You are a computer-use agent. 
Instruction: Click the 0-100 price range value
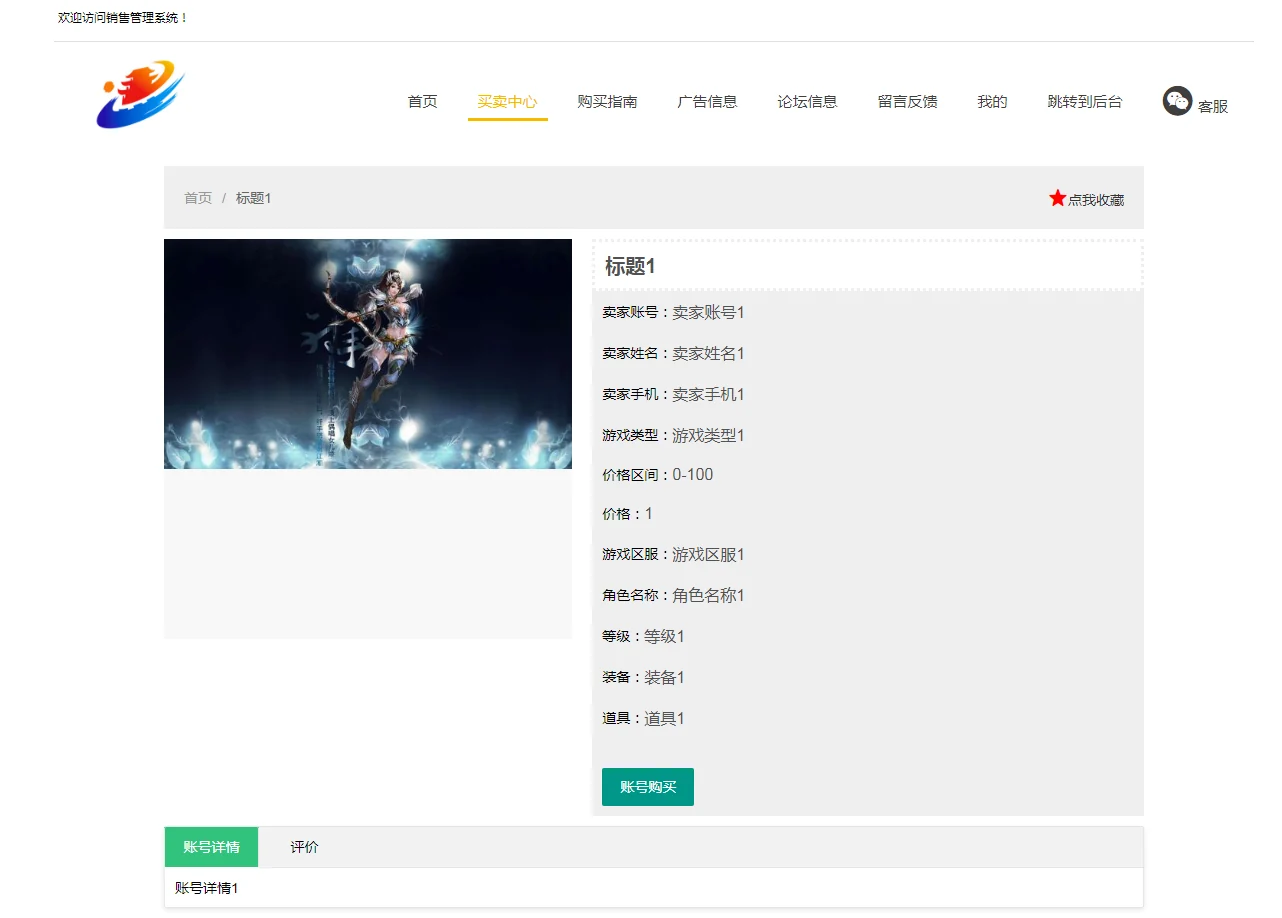click(x=693, y=475)
